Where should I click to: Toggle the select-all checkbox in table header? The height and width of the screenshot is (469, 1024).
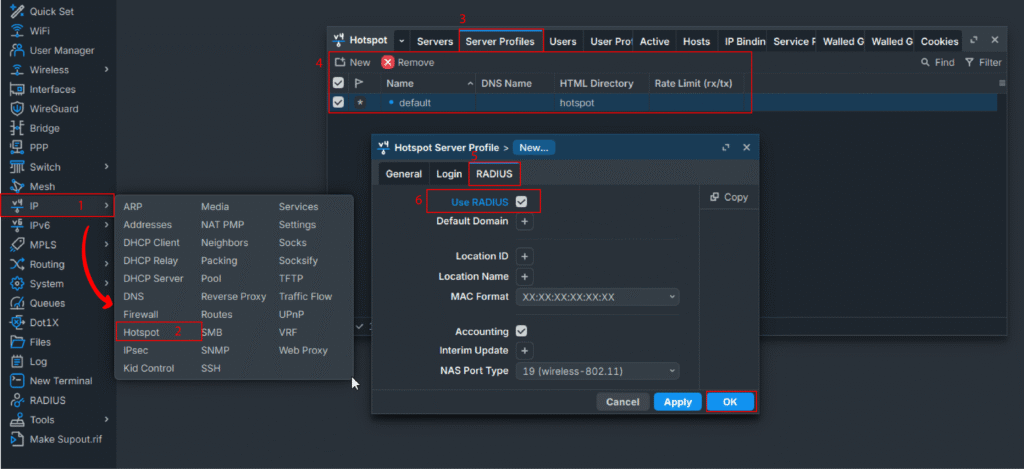pyautogui.click(x=338, y=83)
